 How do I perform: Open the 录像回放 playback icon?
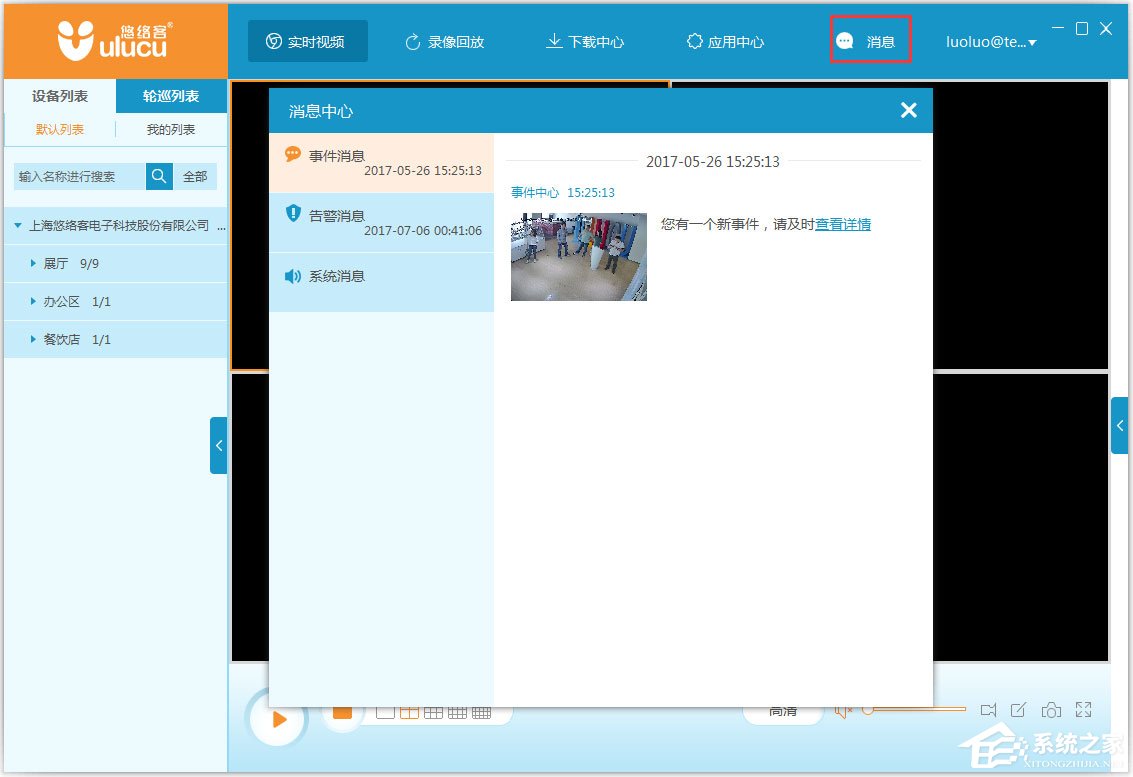pyautogui.click(x=411, y=41)
